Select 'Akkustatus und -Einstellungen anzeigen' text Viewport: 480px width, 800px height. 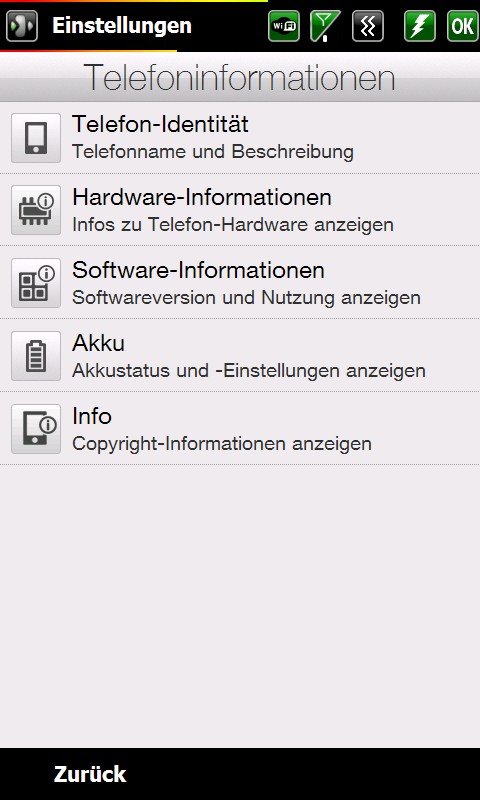[249, 371]
